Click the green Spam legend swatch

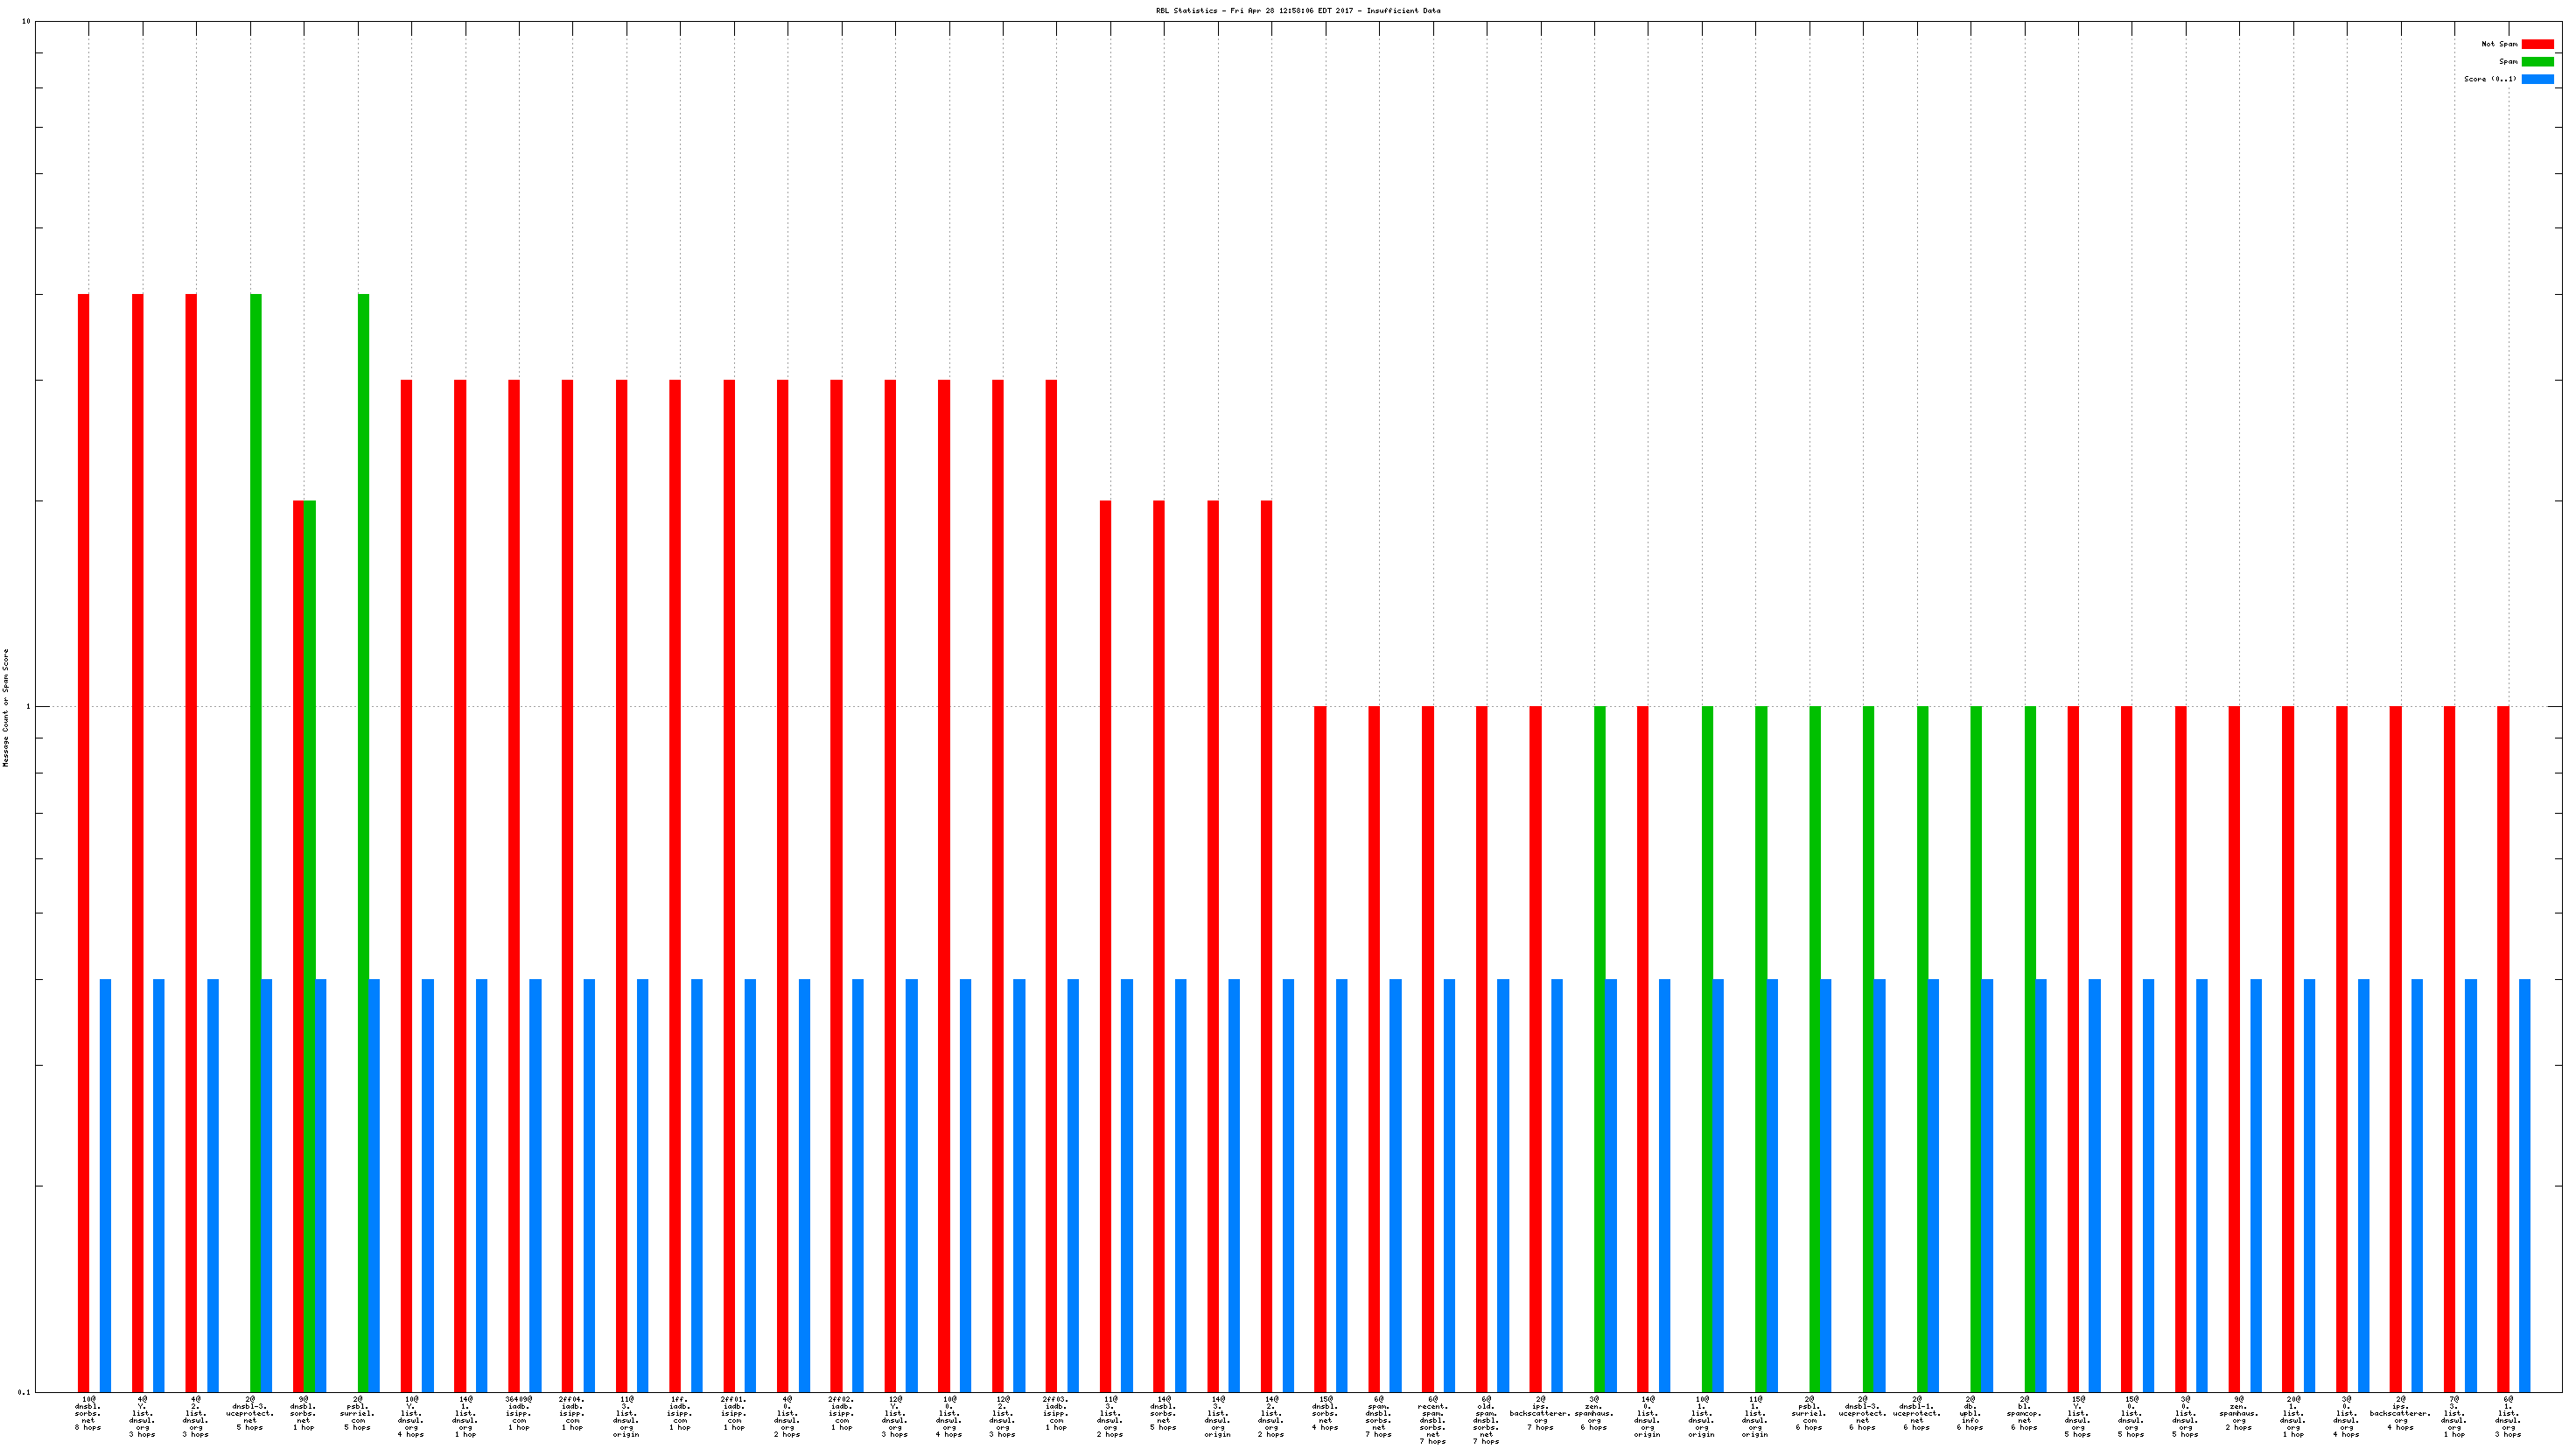click(x=2537, y=62)
